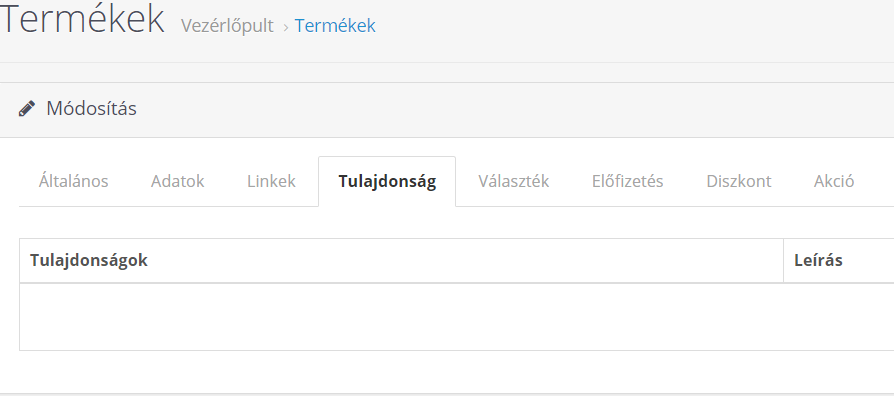This screenshot has height=396, width=894.
Task: Click the active Tulajdonság tab
Action: pyautogui.click(x=387, y=181)
